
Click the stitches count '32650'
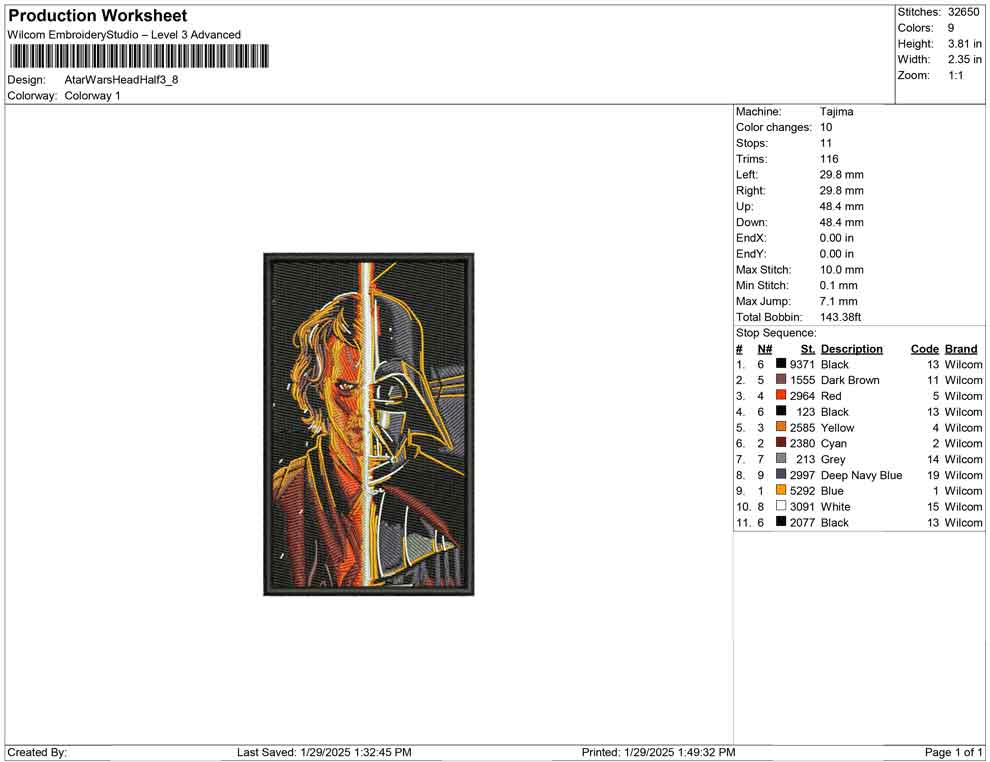coord(963,12)
